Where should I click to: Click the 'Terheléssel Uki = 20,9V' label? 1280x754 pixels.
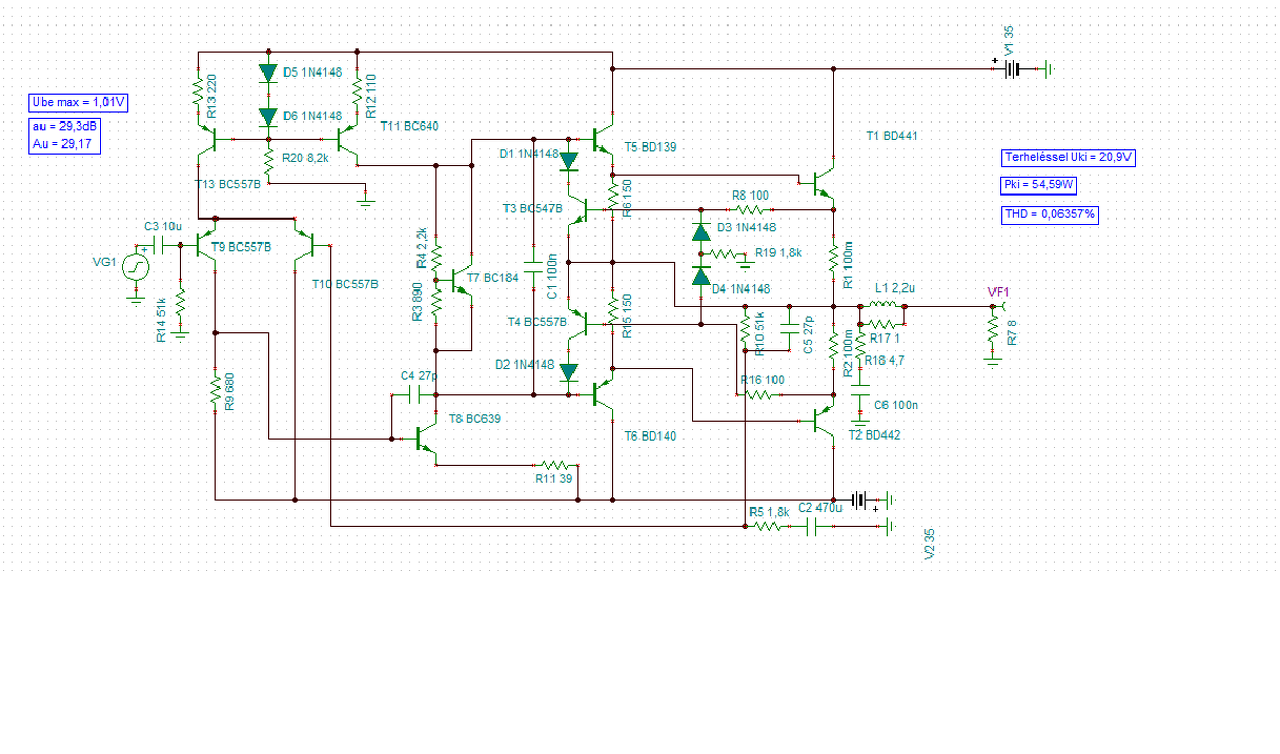point(1069,158)
